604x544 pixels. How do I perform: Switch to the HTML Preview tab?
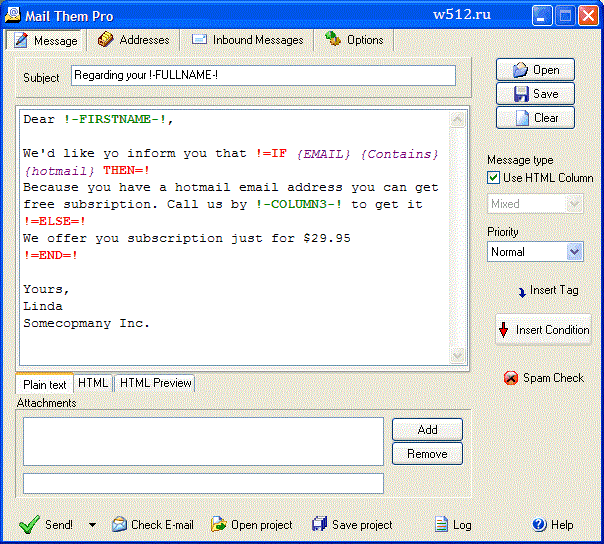[x=155, y=383]
